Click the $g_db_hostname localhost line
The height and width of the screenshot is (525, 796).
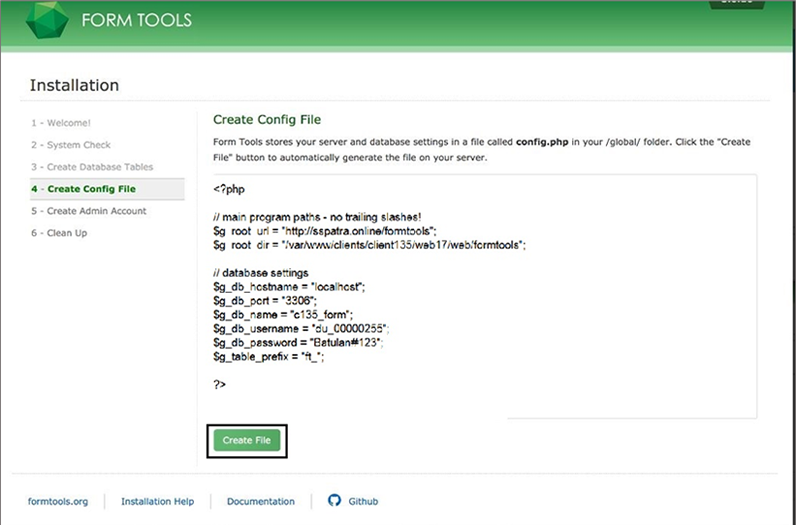pyautogui.click(x=289, y=287)
